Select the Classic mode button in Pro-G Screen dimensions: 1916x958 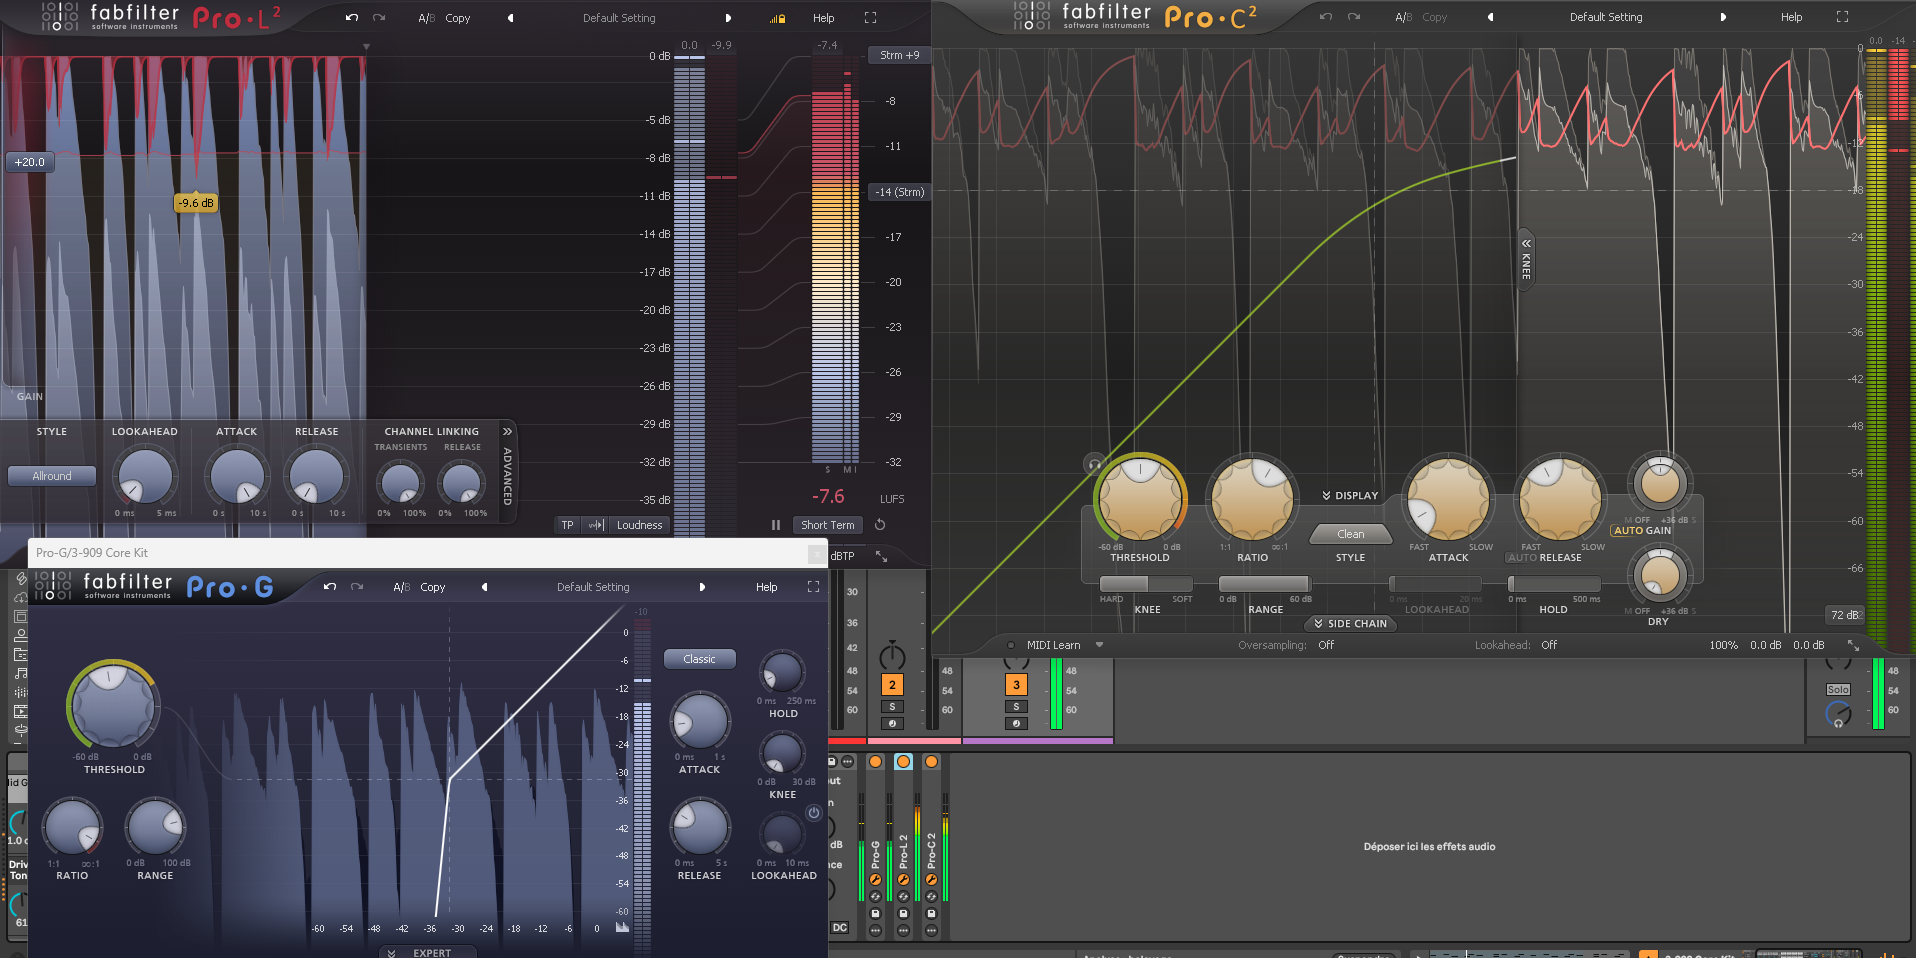click(699, 658)
